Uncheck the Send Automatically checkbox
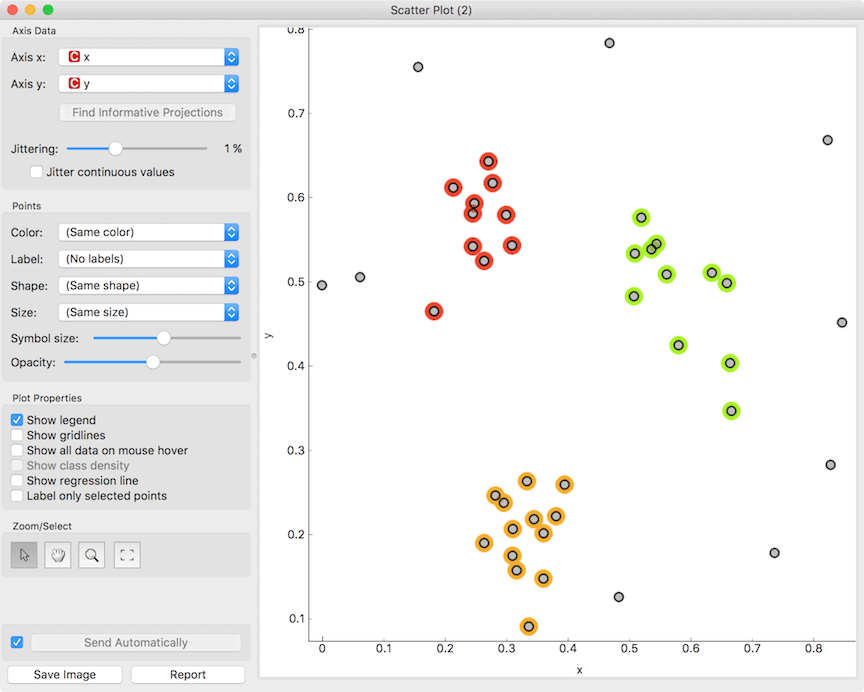This screenshot has width=864, height=692. coord(16,642)
